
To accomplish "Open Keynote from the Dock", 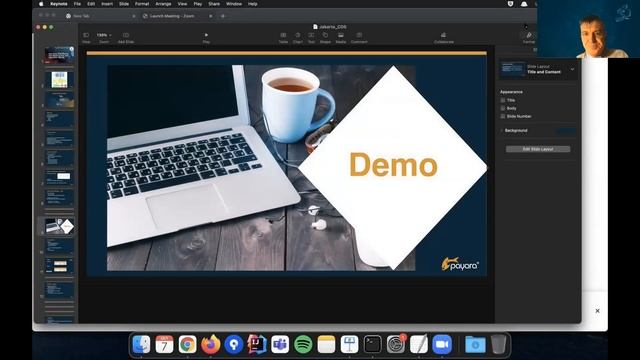I will click(x=349, y=344).
